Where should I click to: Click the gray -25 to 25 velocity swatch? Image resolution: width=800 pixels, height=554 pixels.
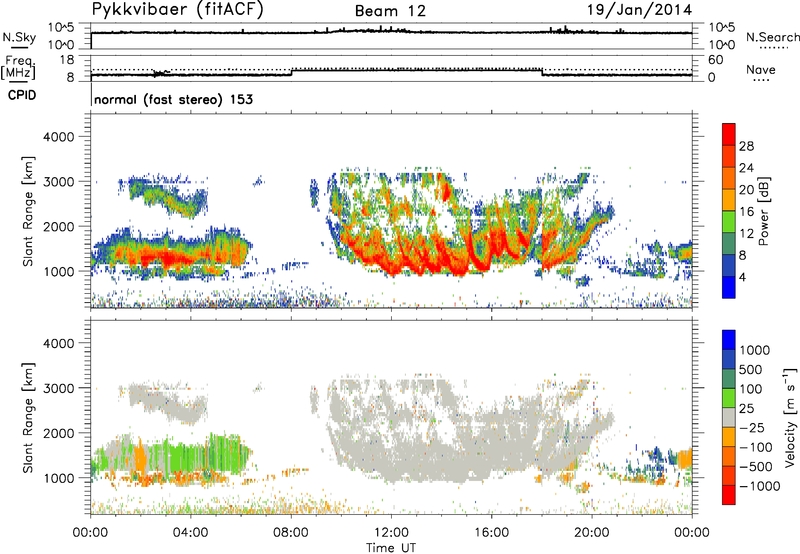[729, 417]
